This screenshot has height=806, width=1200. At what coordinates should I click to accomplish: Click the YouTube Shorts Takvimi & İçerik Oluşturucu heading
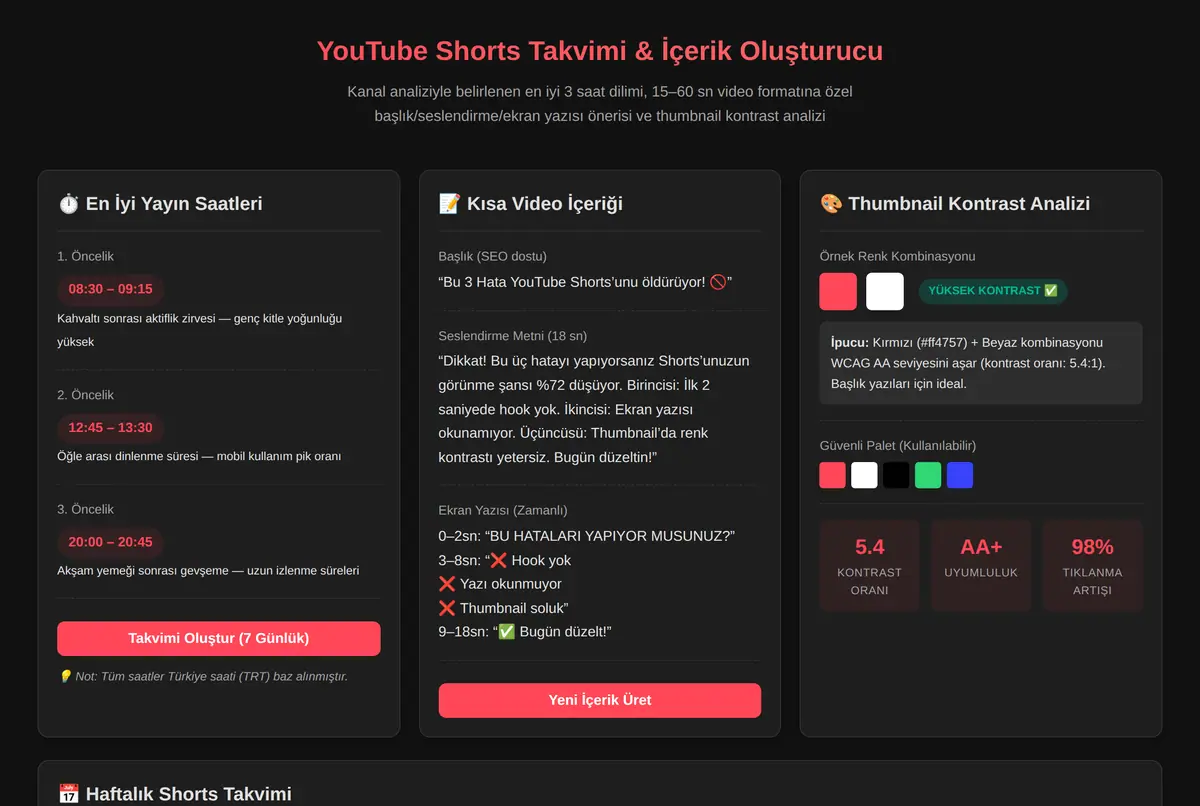coord(600,51)
